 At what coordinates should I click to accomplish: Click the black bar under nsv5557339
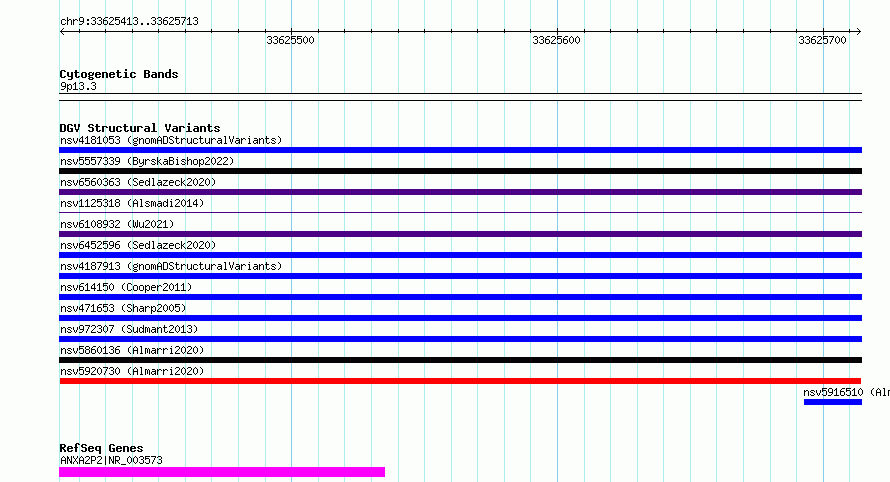point(460,171)
